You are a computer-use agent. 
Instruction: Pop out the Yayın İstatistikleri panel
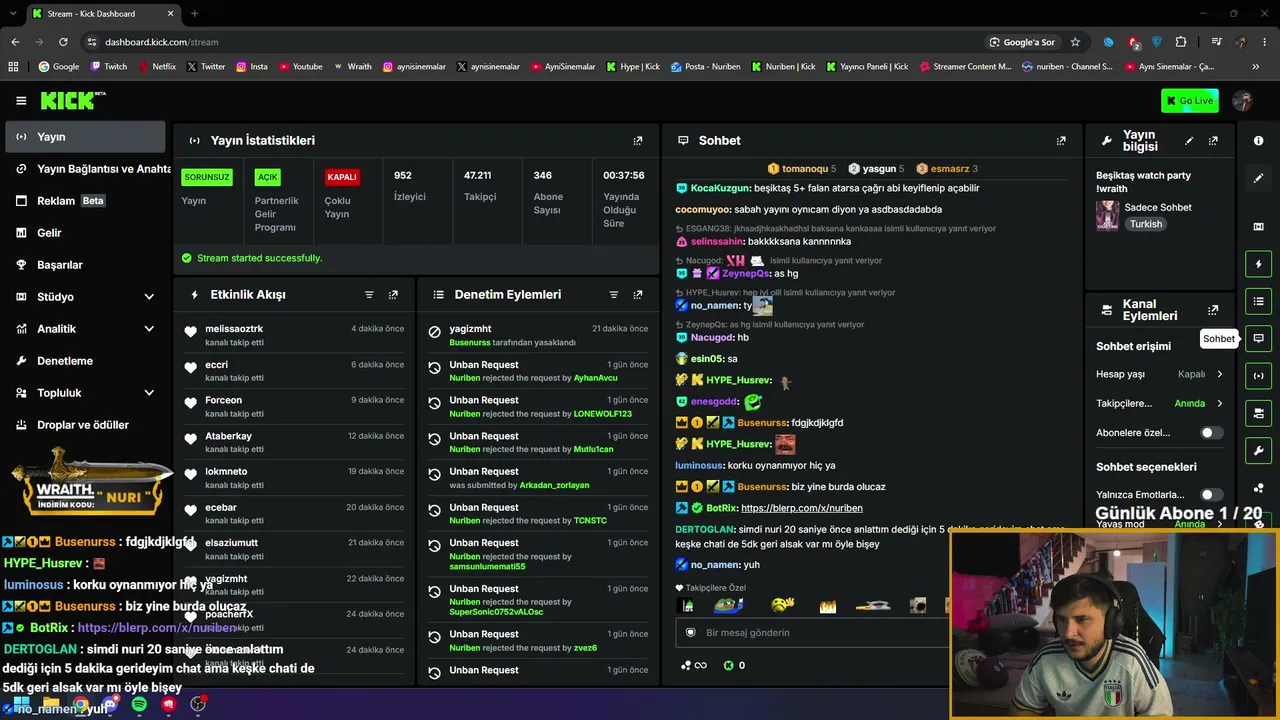(x=638, y=141)
